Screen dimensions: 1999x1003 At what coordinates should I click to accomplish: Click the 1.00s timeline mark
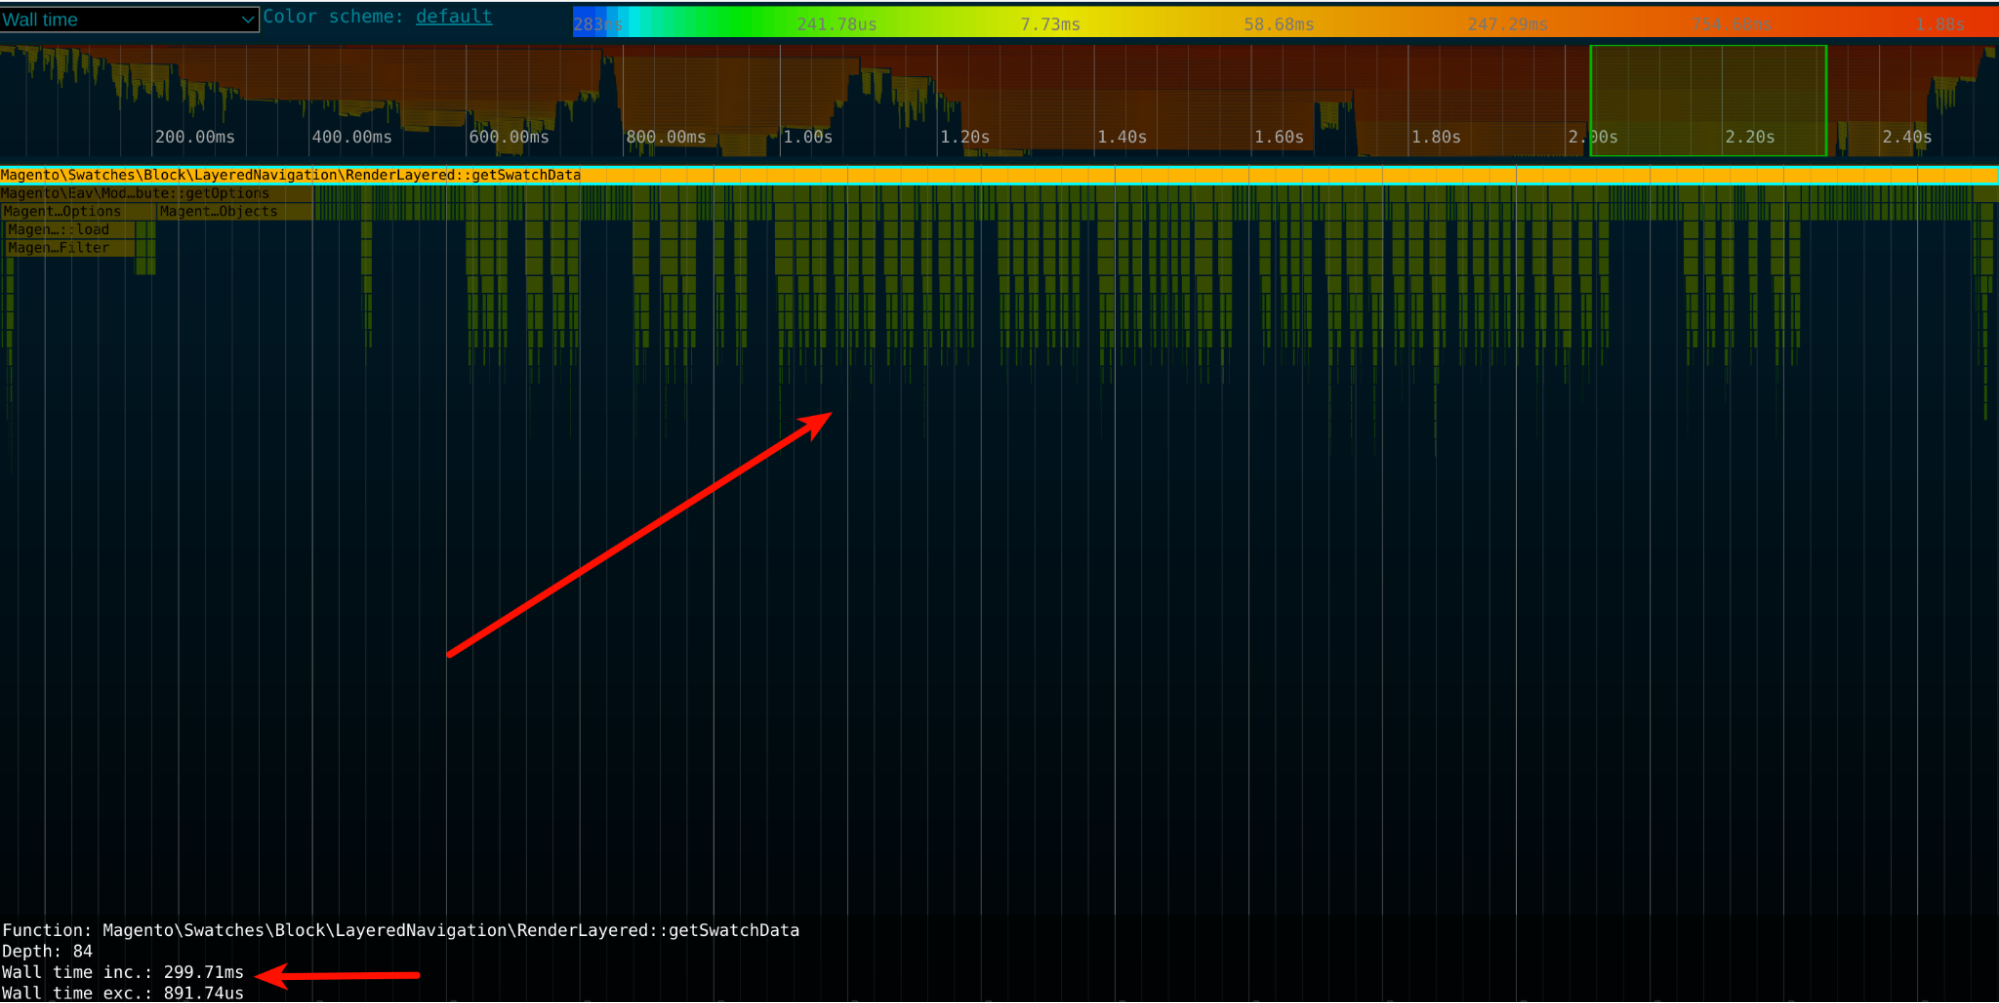click(x=808, y=137)
